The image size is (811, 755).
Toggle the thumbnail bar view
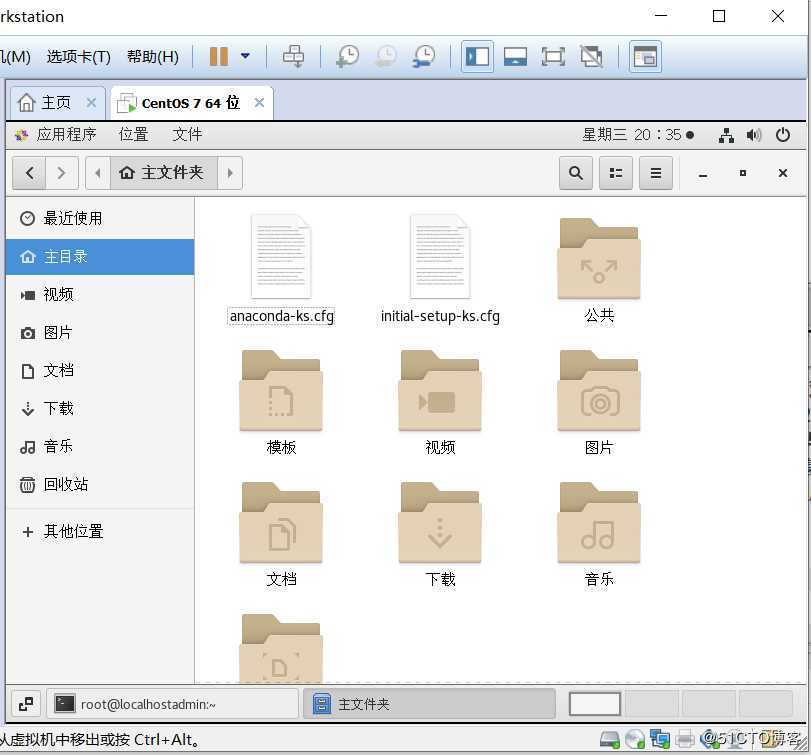515,56
